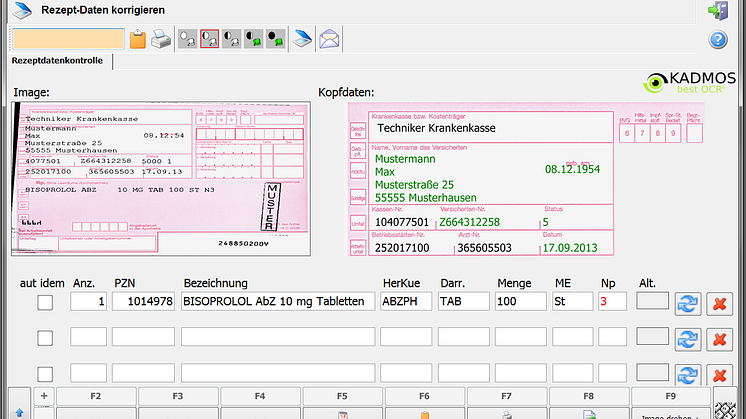
Task: Click red X delete in second empty row
Action: [719, 340]
